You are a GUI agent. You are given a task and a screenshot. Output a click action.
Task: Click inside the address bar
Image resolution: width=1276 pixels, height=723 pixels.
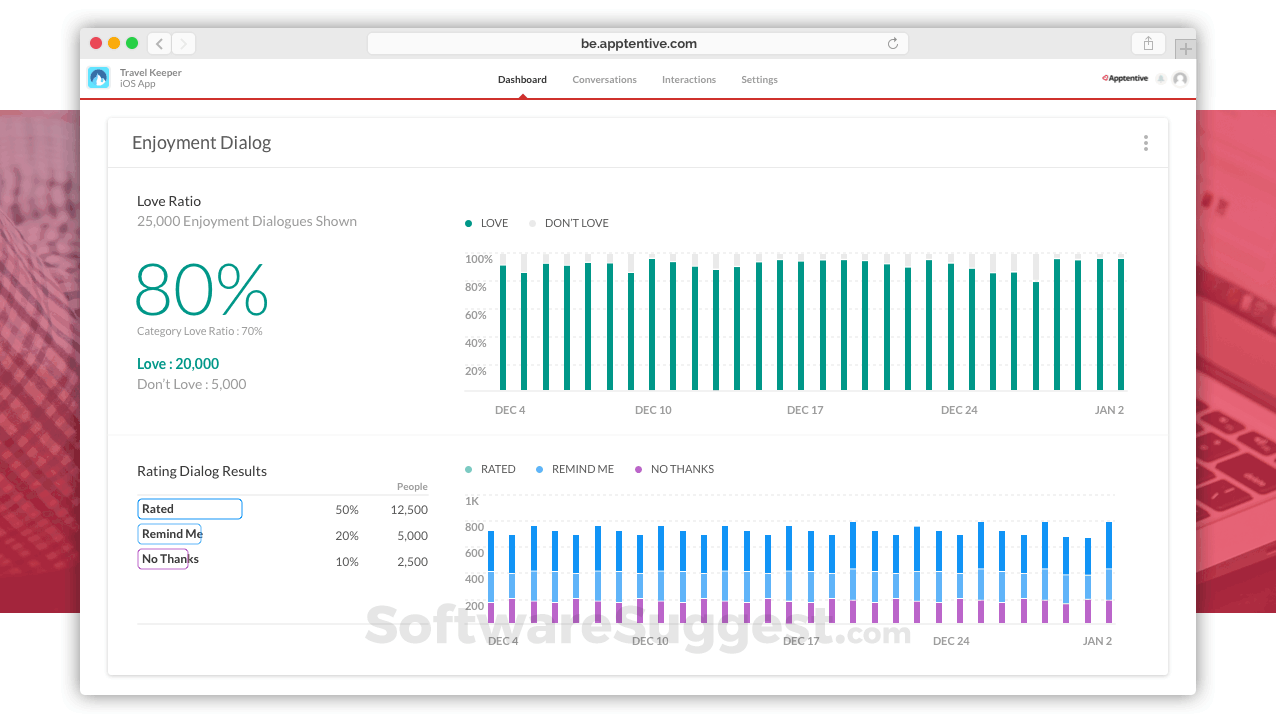(x=638, y=43)
